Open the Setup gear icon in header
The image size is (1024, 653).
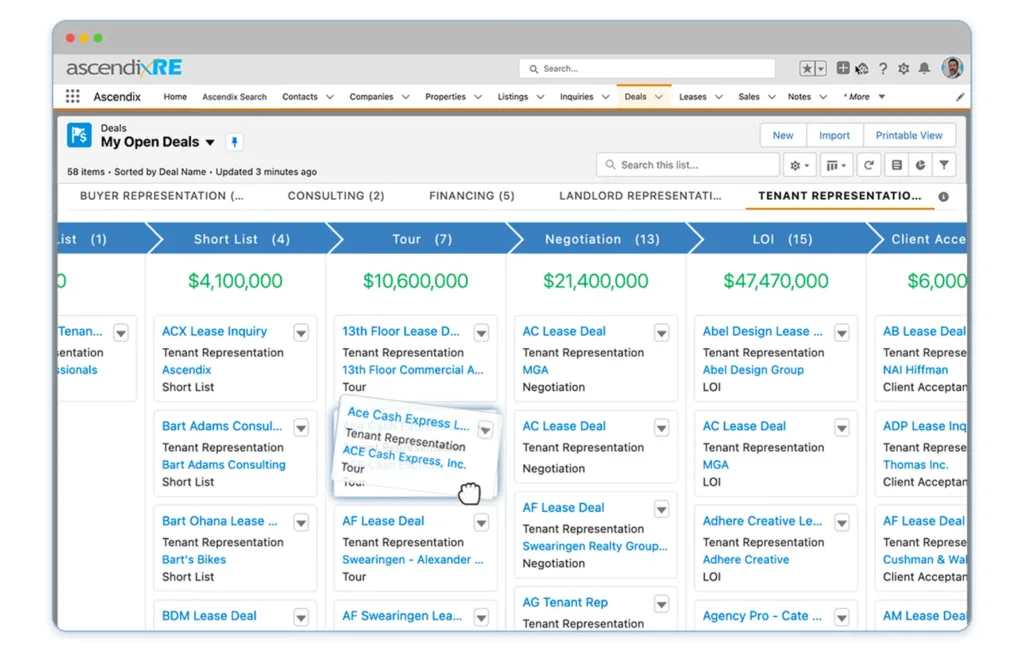903,69
